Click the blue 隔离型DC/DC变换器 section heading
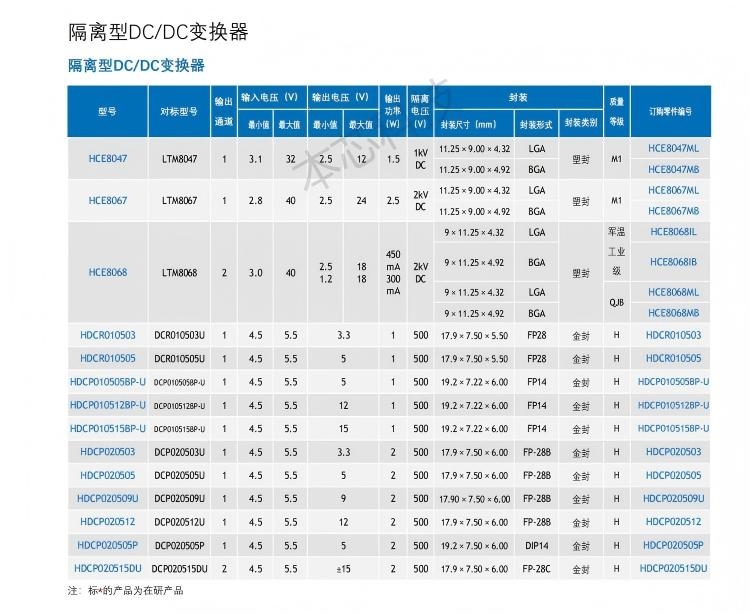 pos(136,65)
